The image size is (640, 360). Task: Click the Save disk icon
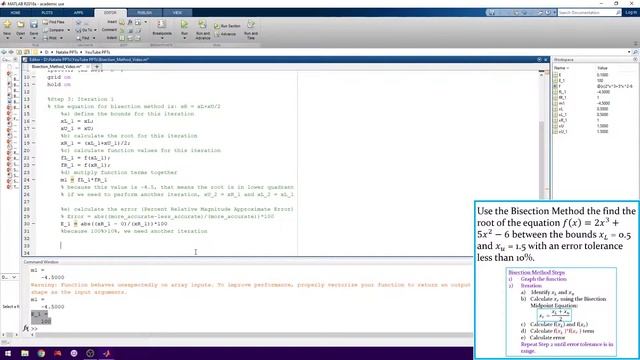pos(34,24)
